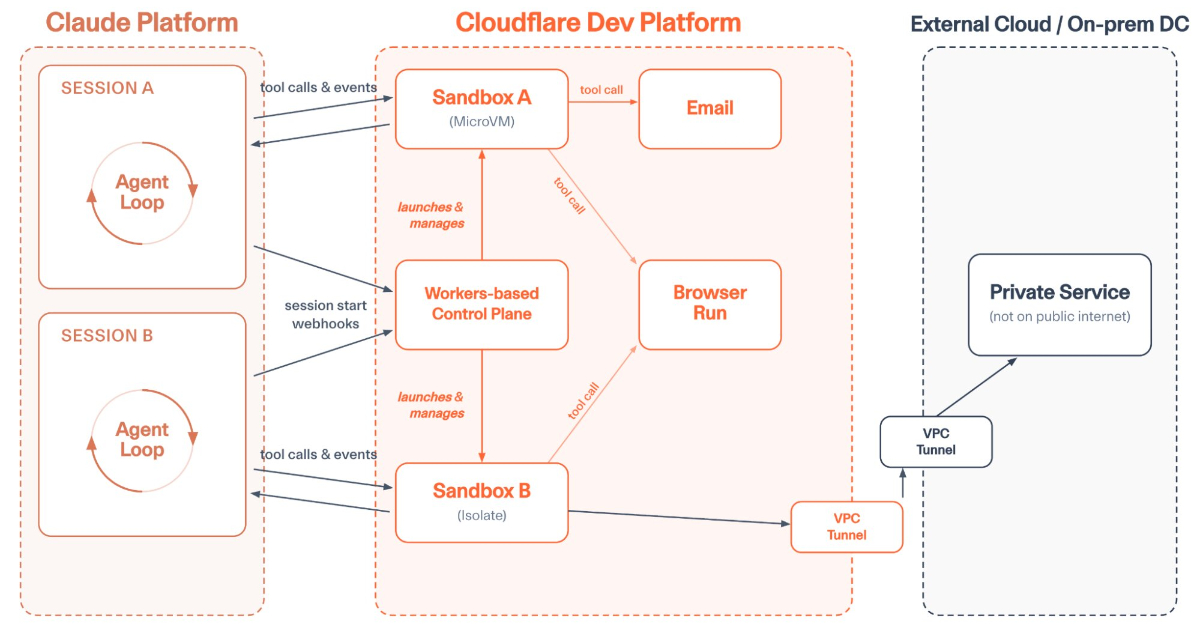
Task: Click the '(MicroVM)' subtitle
Action: [482, 123]
